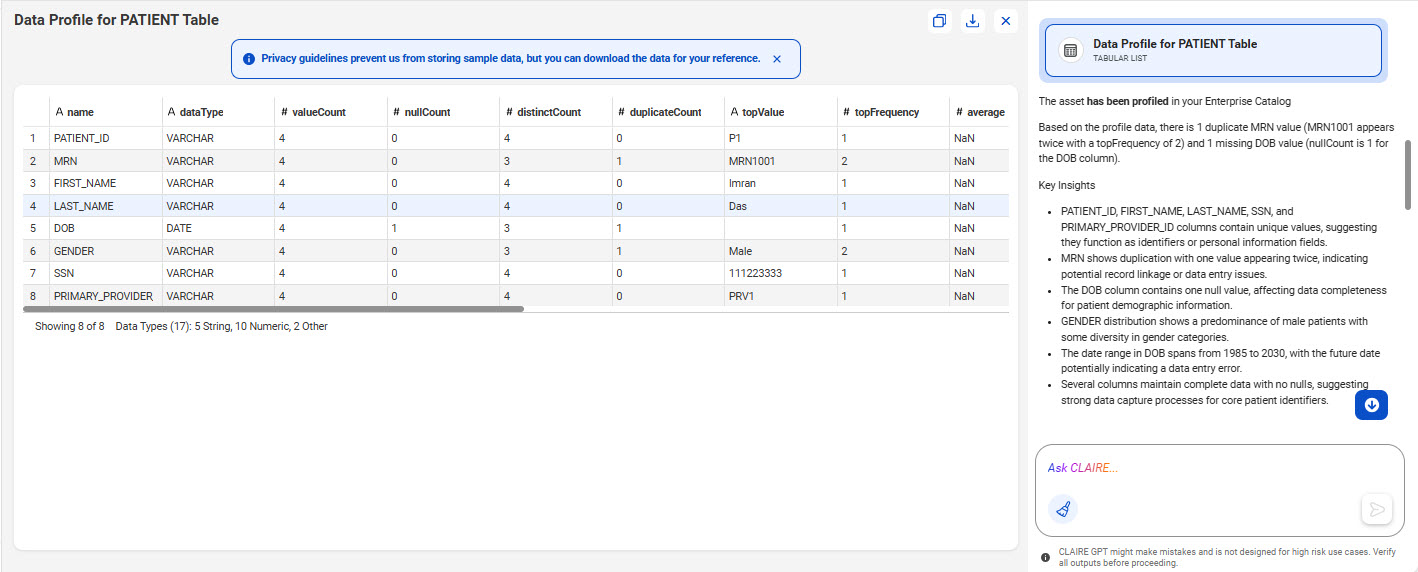Select the MRN name cell

click(x=105, y=161)
